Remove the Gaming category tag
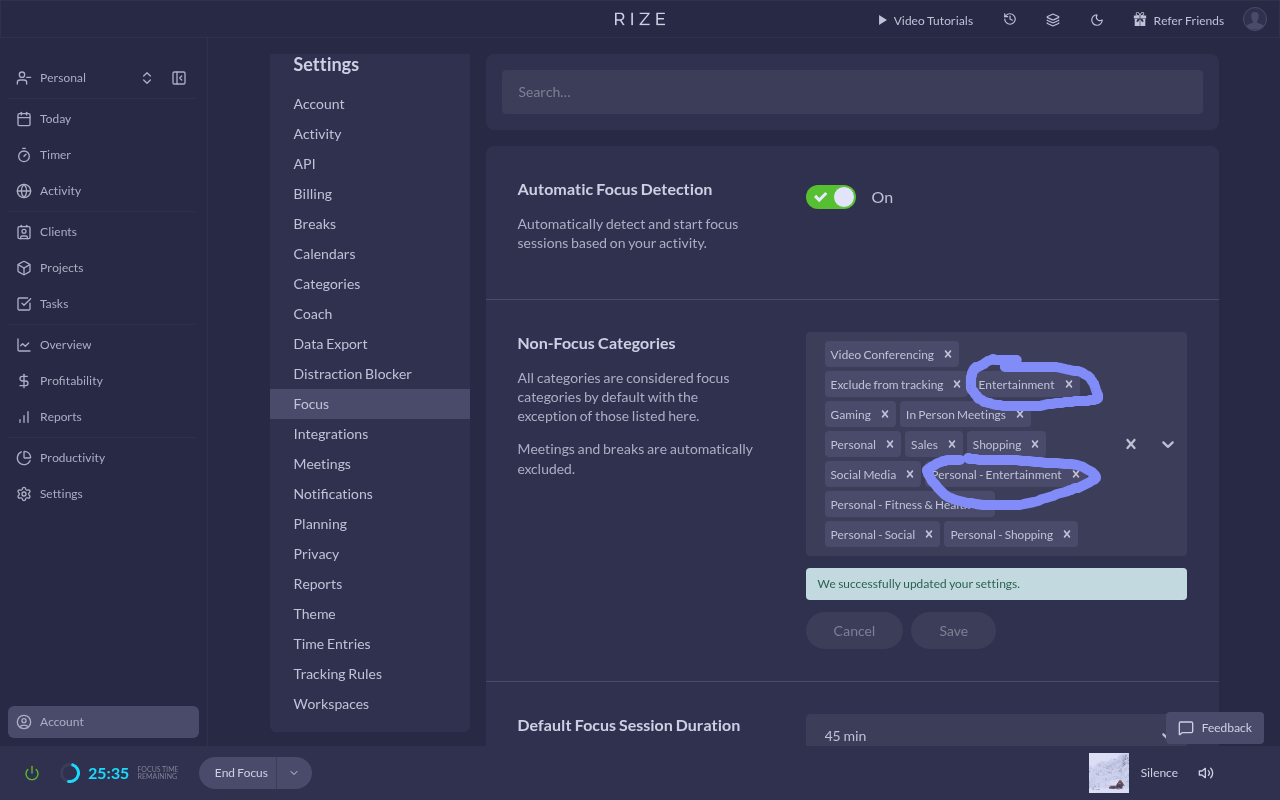 coord(885,415)
